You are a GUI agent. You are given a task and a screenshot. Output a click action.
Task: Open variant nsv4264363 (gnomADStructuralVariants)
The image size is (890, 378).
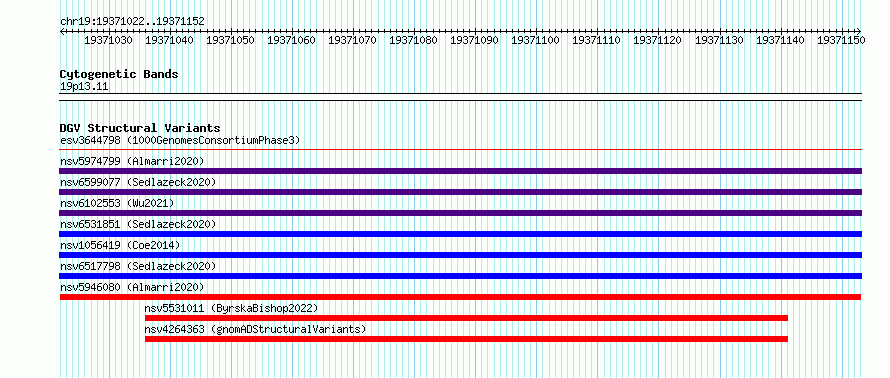click(x=255, y=329)
